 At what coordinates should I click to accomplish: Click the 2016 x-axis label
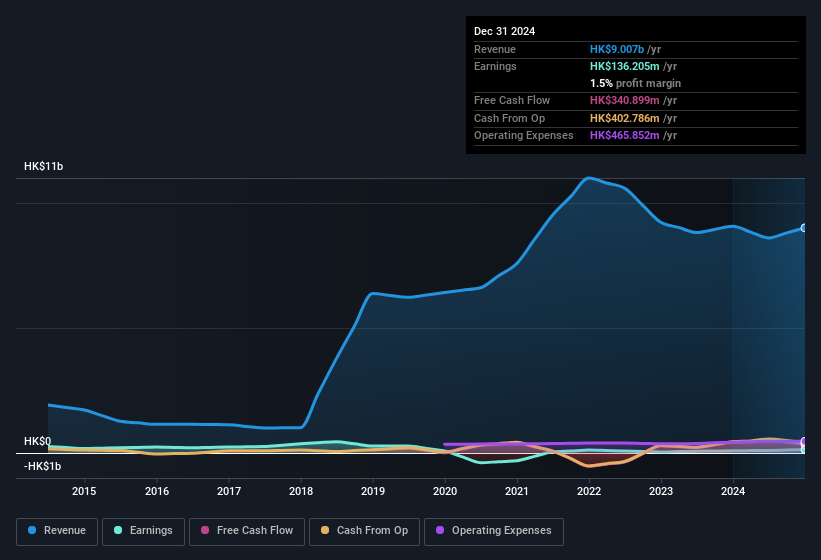coord(157,491)
